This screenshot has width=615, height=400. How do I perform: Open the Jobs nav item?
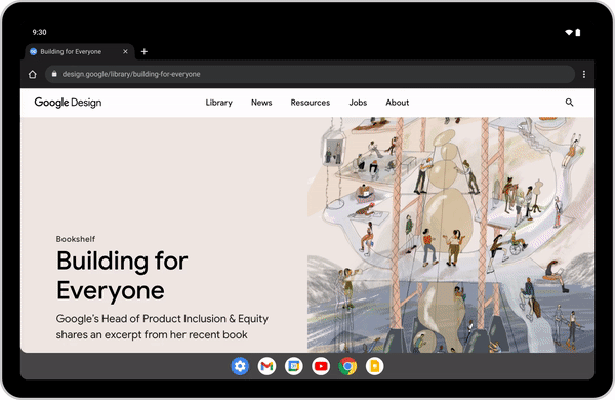(358, 103)
